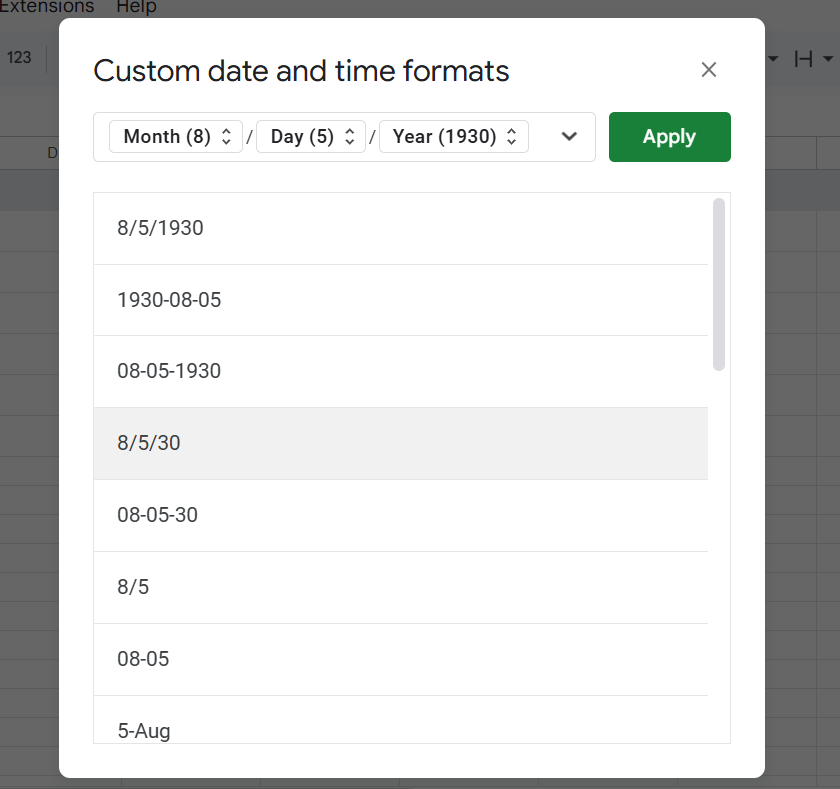Close the Custom date and time formats dialog
Viewport: 840px width, 789px height.
tap(708, 70)
